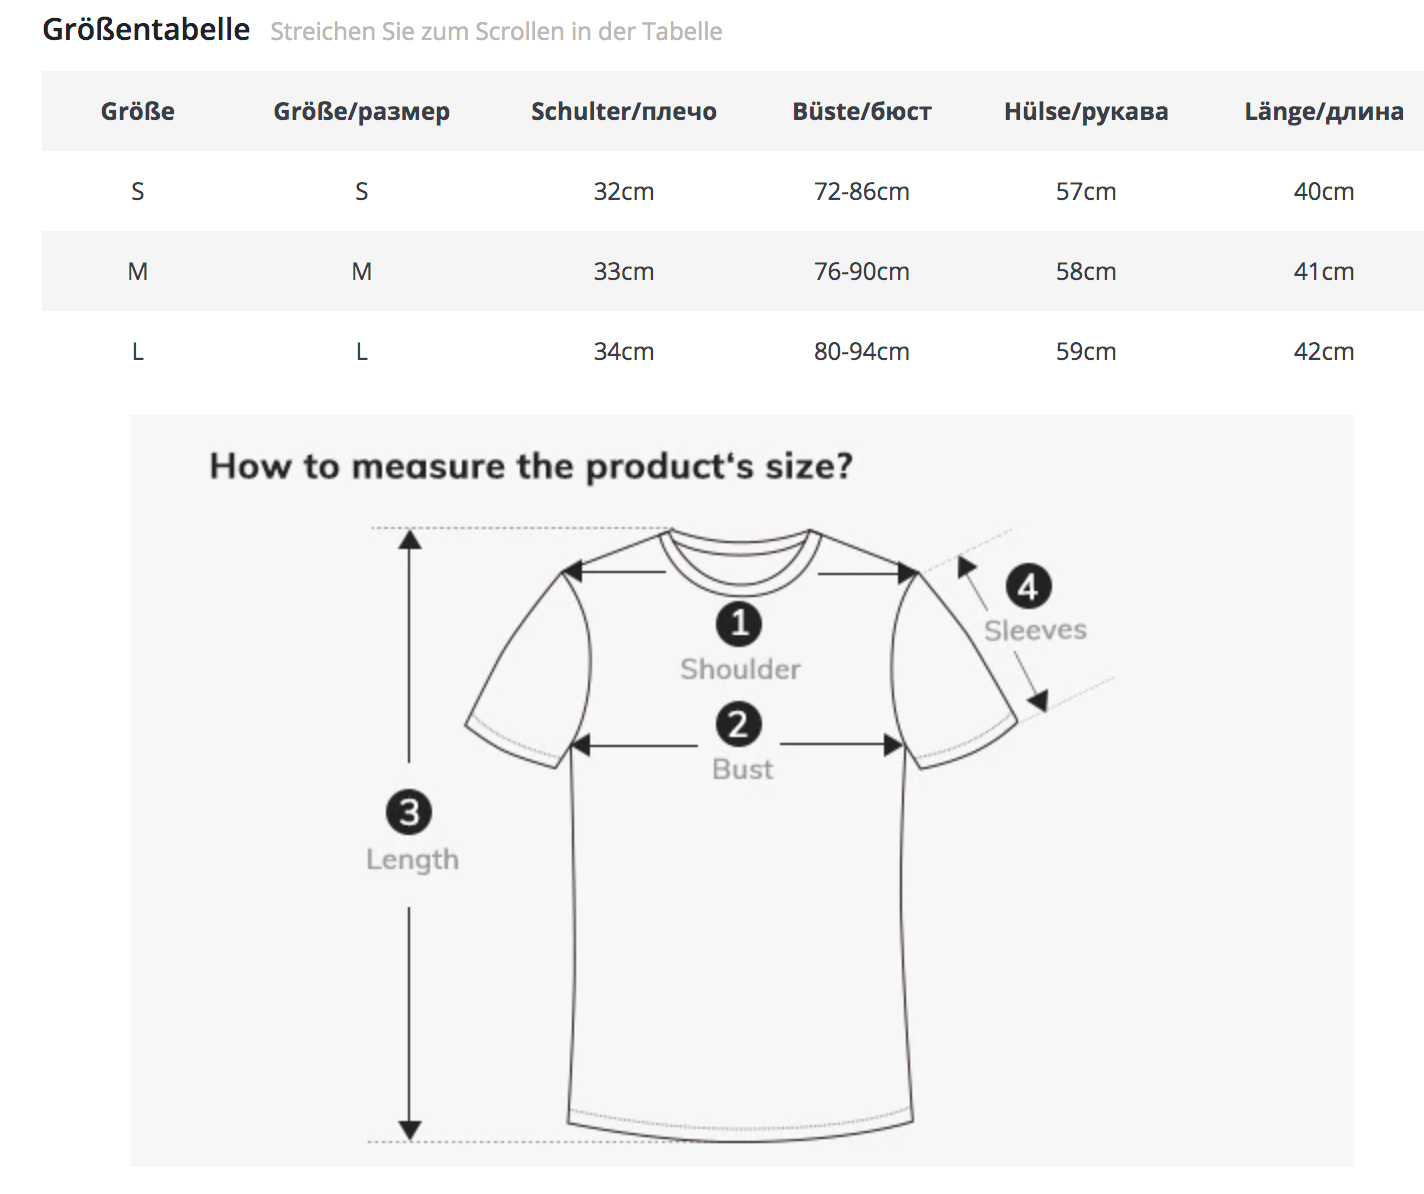Select the Schulter/плечо column header
The width and height of the screenshot is (1424, 1194).
click(x=623, y=111)
